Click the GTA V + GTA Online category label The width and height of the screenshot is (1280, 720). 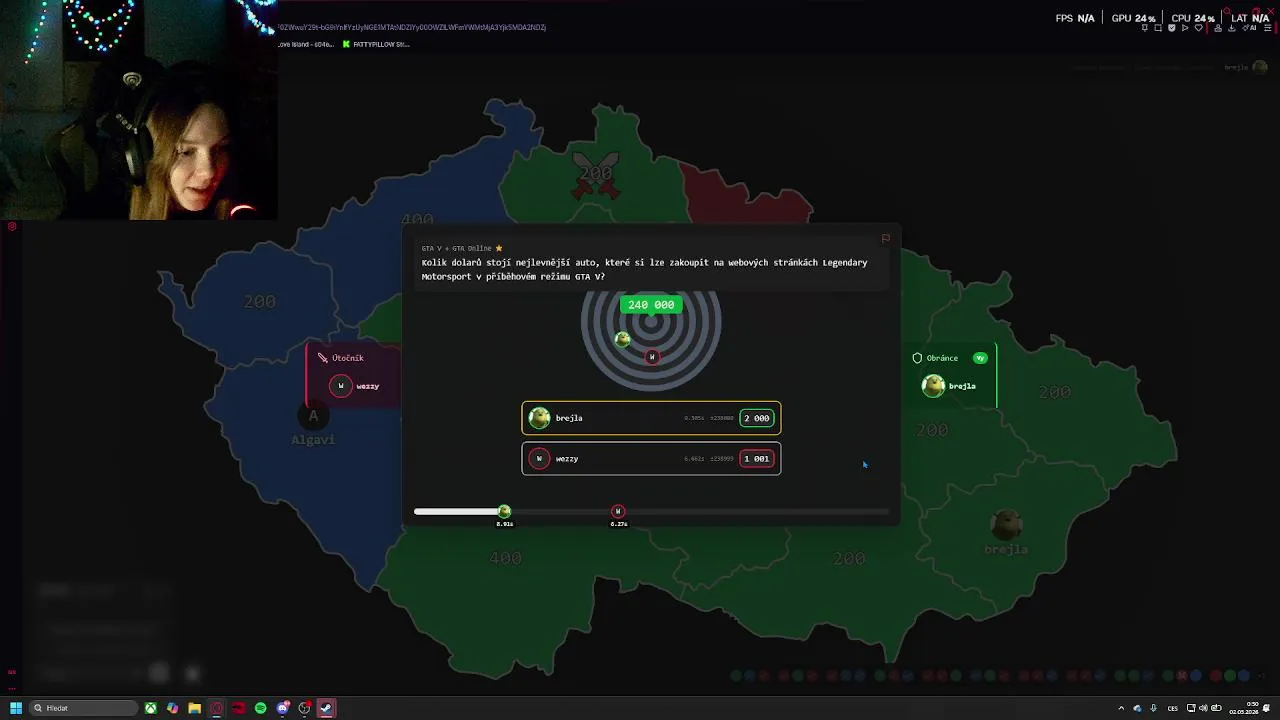pos(457,248)
